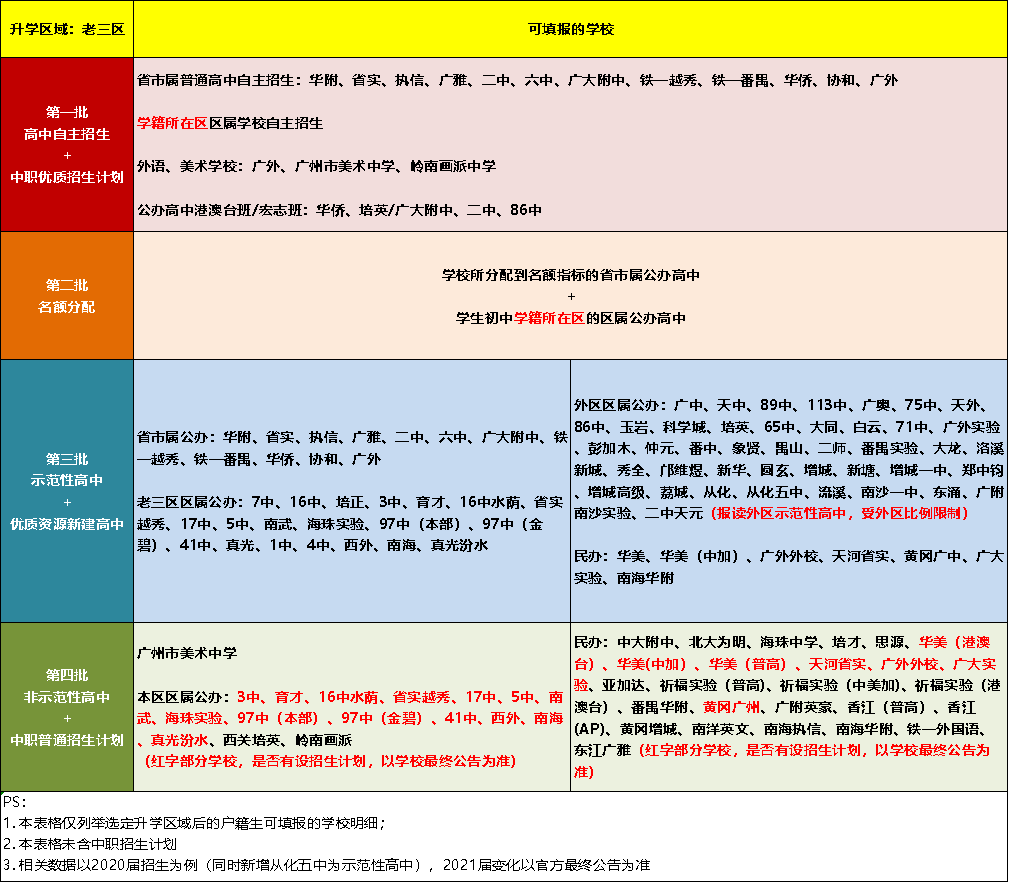Click the '公办高中港澳台班/宏志班' line
1010x882 pixels.
339,210
